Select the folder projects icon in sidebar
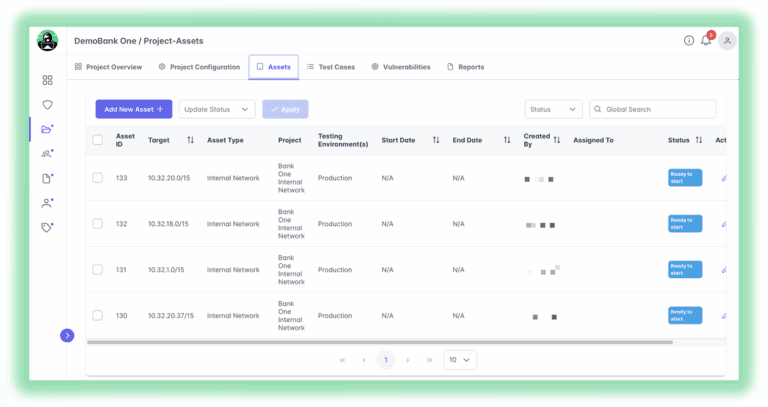 point(47,129)
